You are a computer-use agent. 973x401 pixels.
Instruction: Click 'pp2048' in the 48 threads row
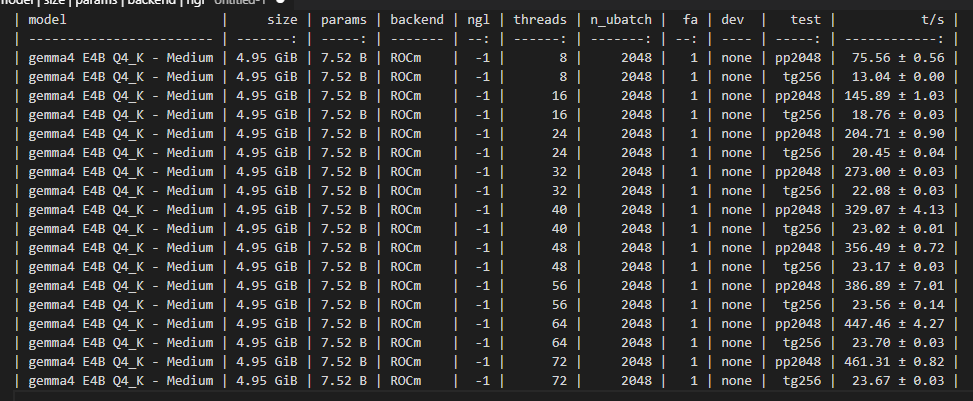tap(798, 248)
